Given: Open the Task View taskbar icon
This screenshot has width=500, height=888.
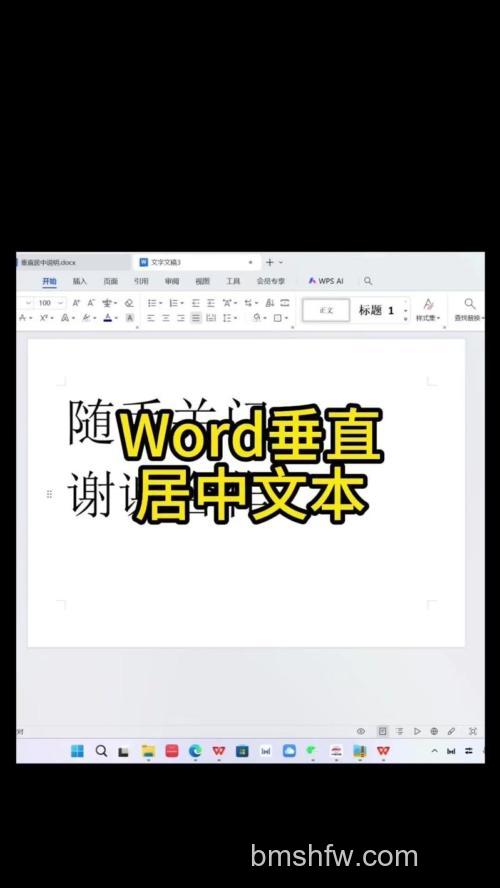Looking at the screenshot, I should pos(123,752).
